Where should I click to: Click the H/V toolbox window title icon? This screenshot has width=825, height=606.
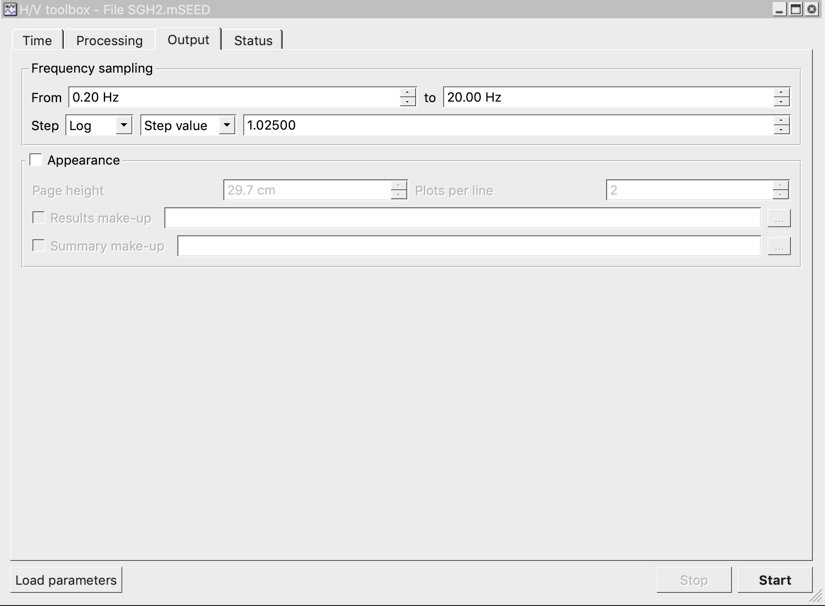coord(10,9)
